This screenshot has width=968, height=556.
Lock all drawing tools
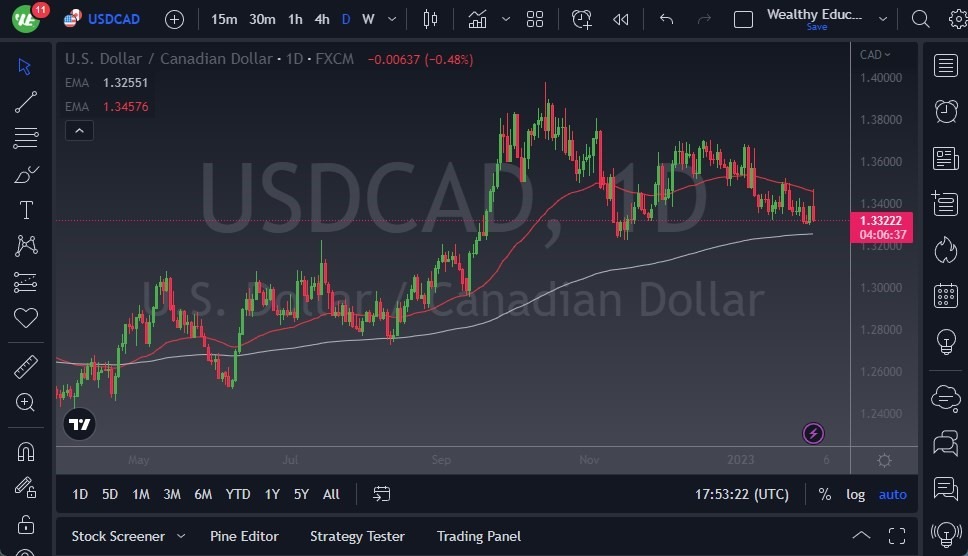[x=25, y=525]
